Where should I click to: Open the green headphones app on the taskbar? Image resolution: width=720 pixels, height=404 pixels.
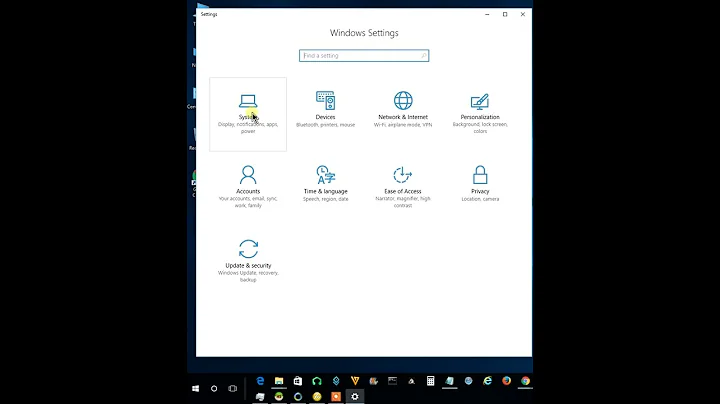tap(317, 381)
